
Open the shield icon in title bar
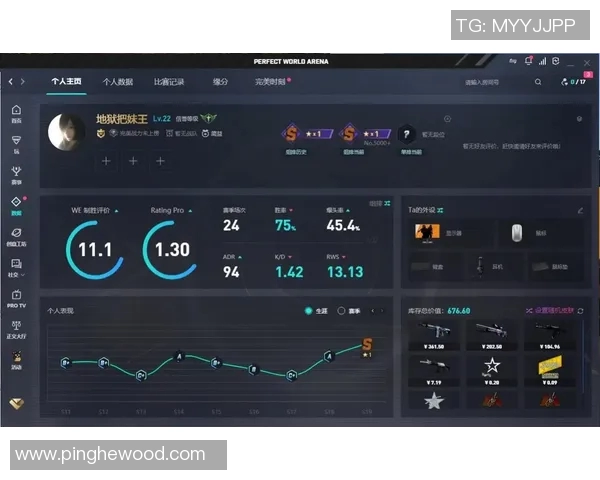pyautogui.click(x=556, y=61)
